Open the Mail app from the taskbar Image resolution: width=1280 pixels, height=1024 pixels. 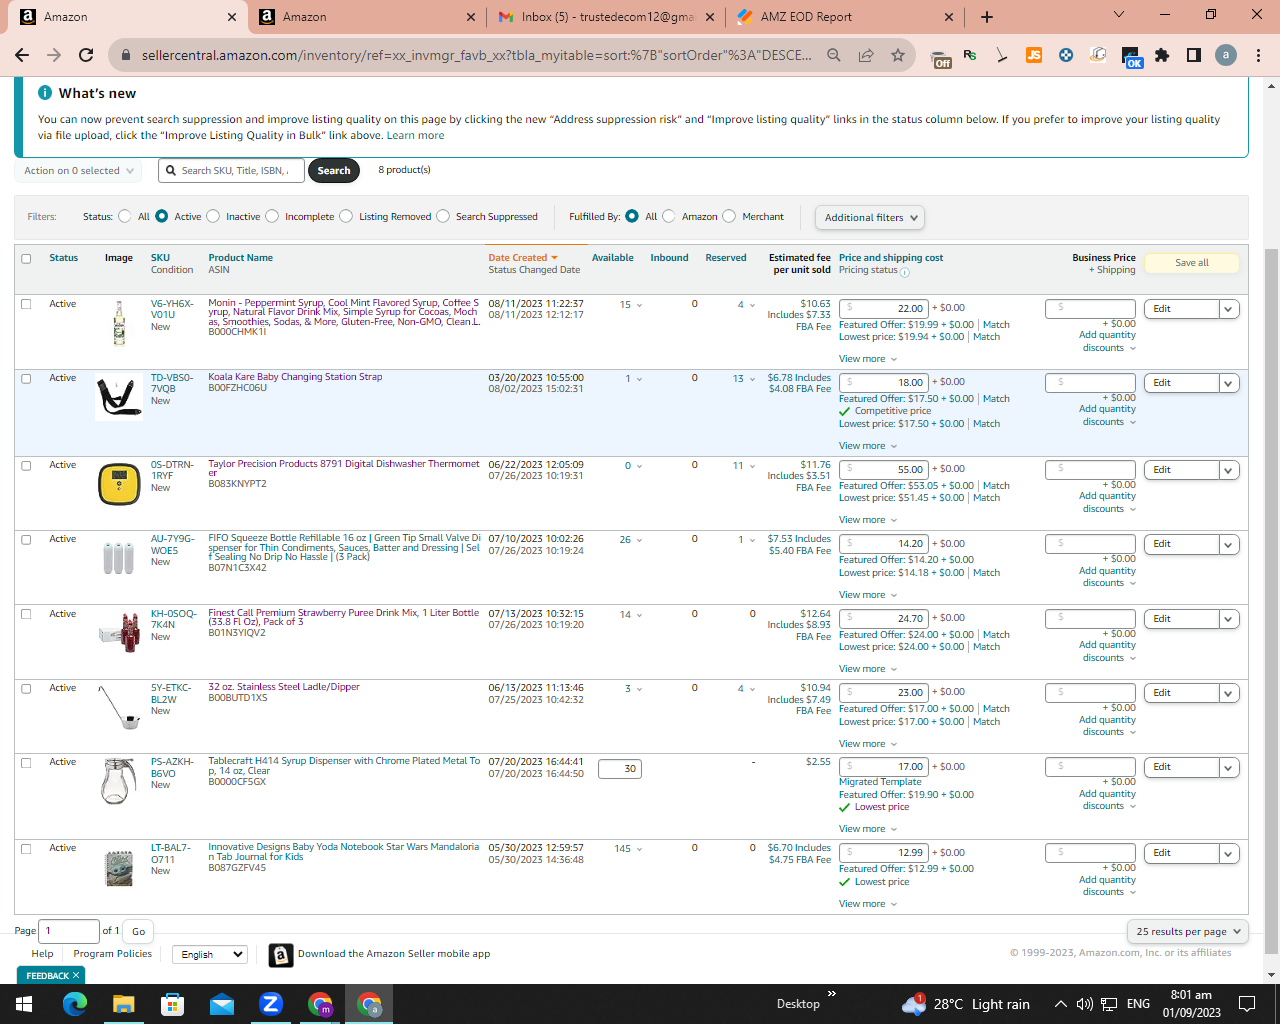[222, 1003]
